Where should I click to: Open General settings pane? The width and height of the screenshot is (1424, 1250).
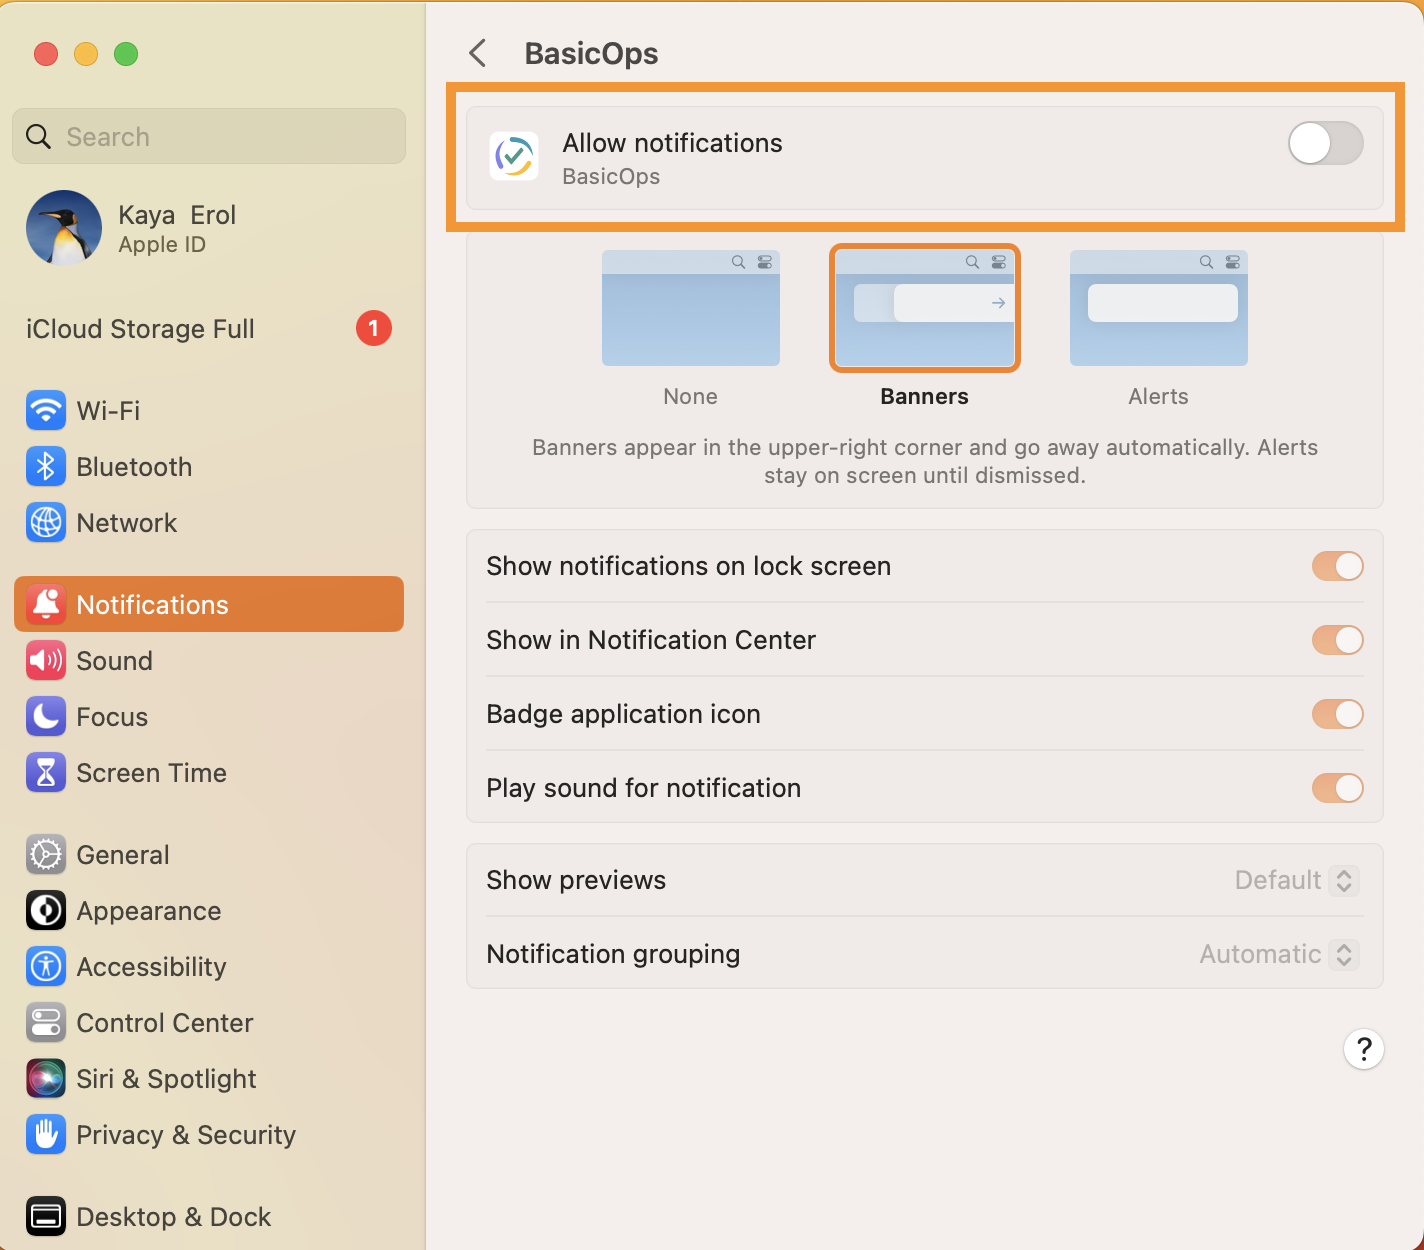coord(209,855)
